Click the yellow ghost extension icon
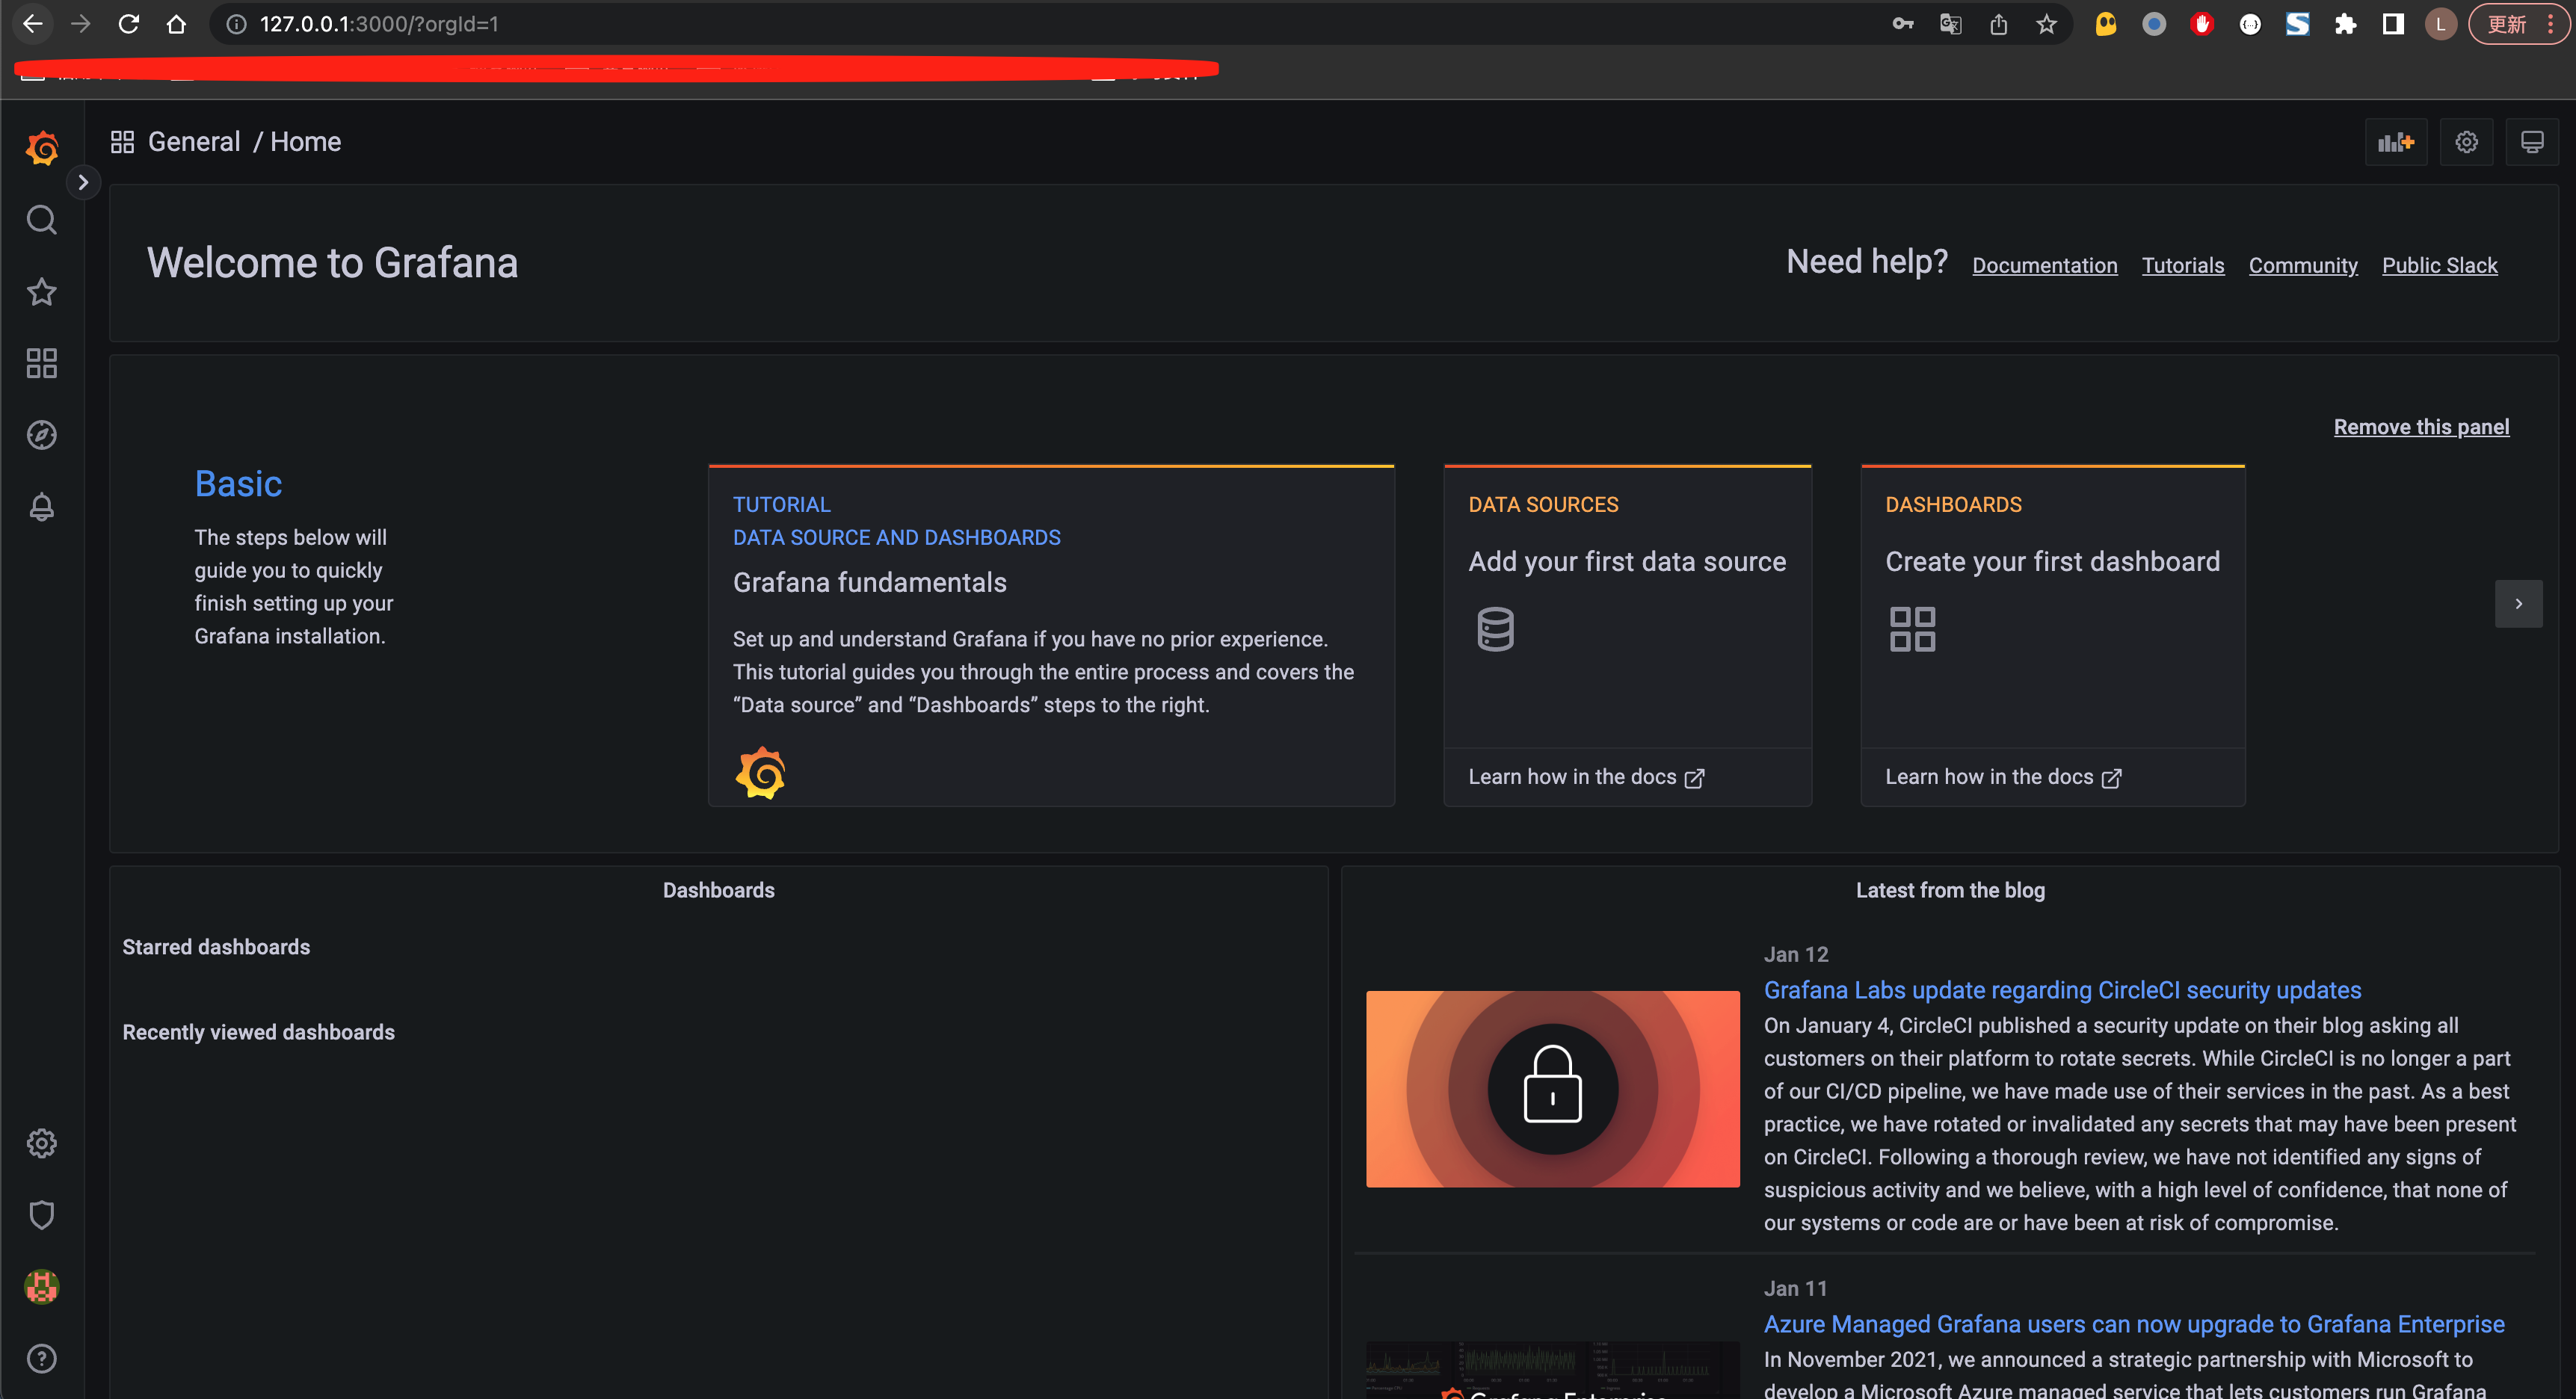The width and height of the screenshot is (2576, 1399). tap(2105, 24)
